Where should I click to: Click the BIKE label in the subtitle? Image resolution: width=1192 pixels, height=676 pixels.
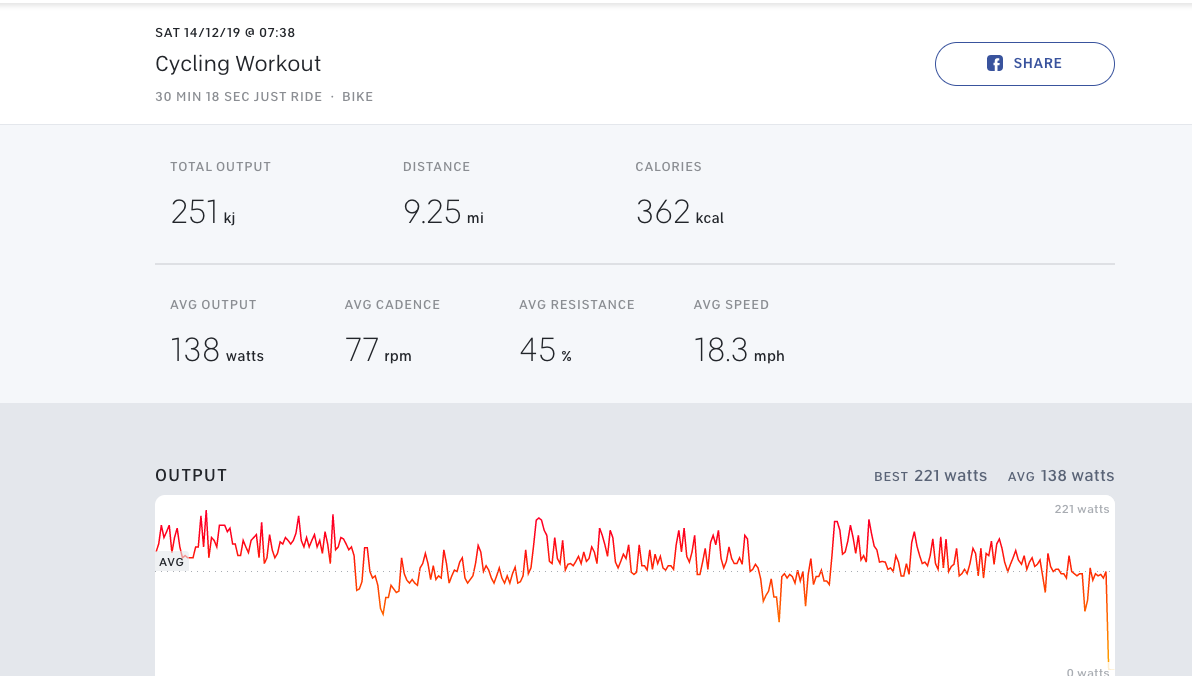coord(357,97)
